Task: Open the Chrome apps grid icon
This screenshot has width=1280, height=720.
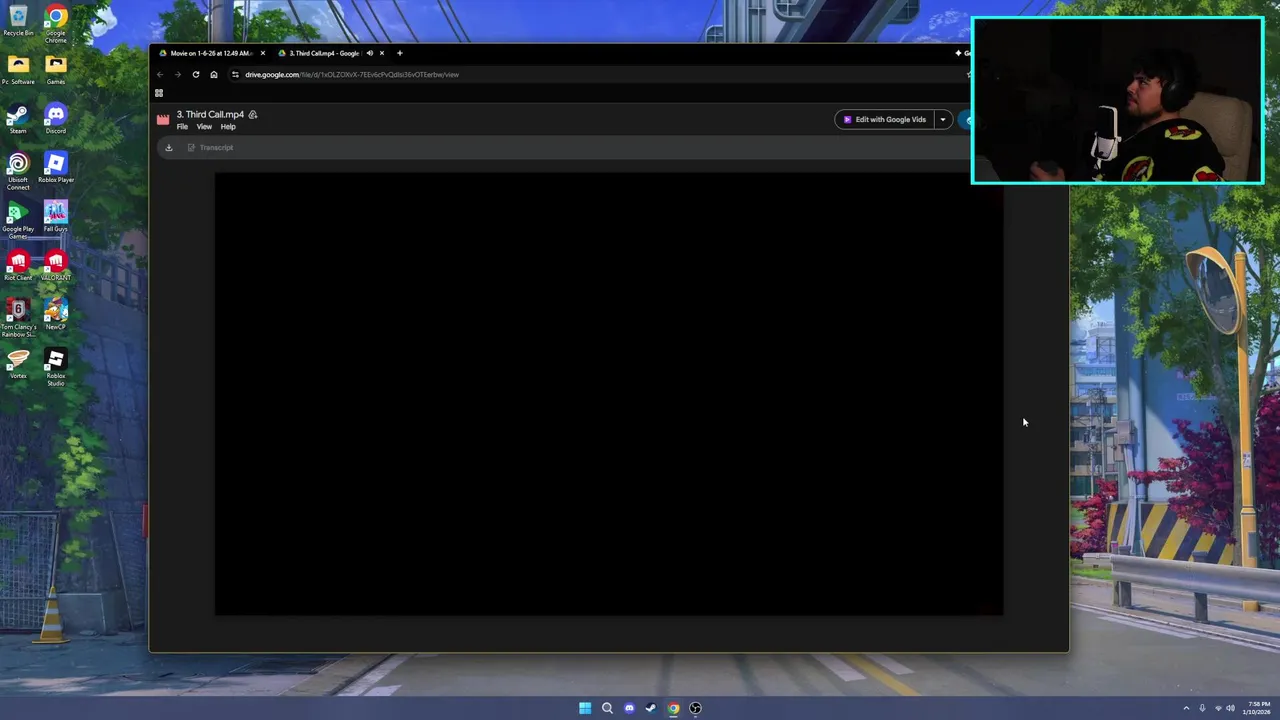Action: pos(158,93)
